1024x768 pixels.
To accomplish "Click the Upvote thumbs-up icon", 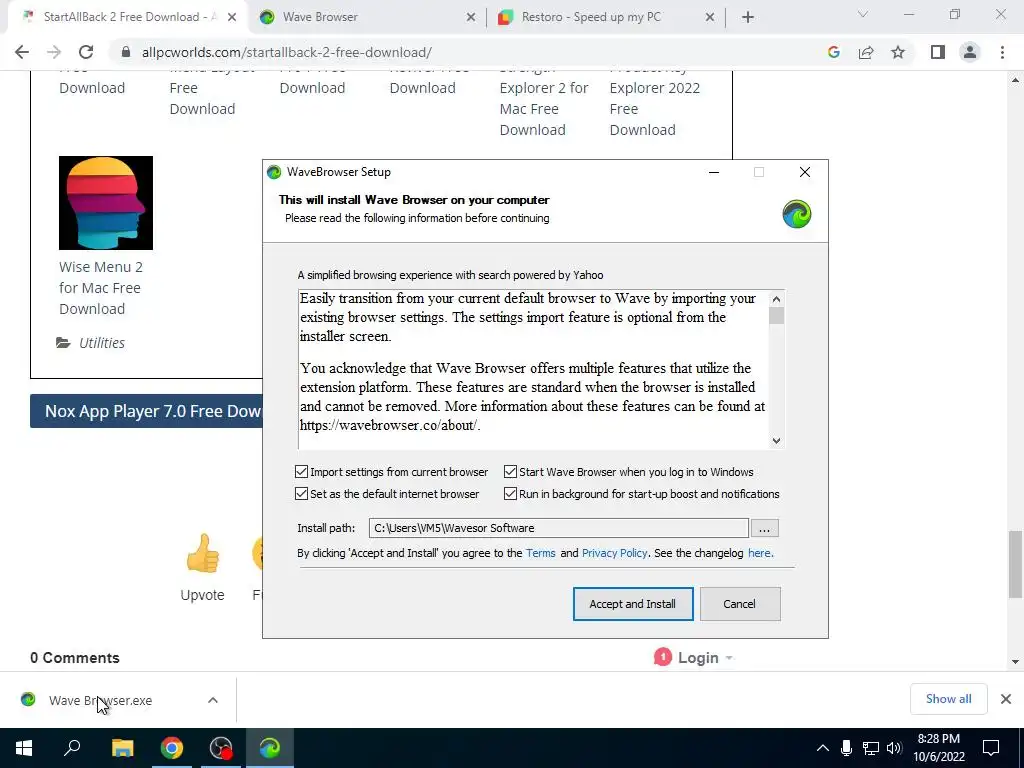I will (x=202, y=554).
